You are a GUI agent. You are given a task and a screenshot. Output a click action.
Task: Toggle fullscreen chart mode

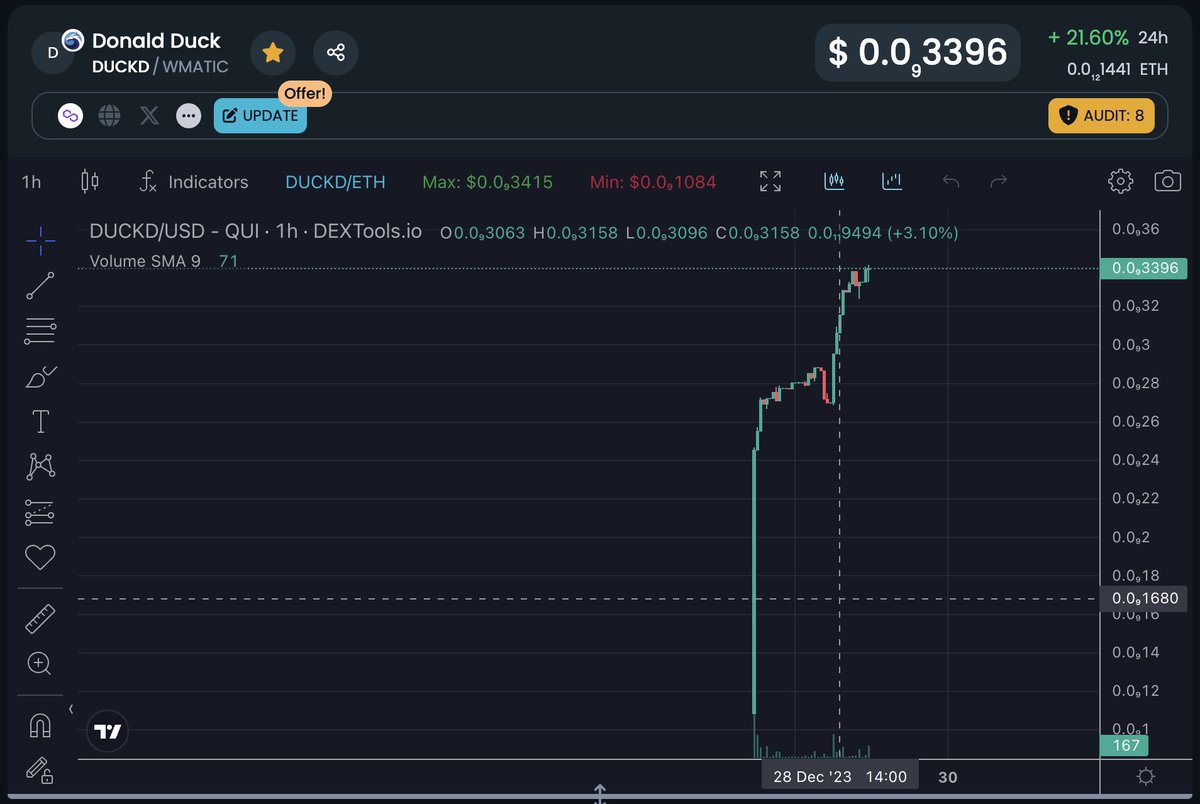point(770,181)
